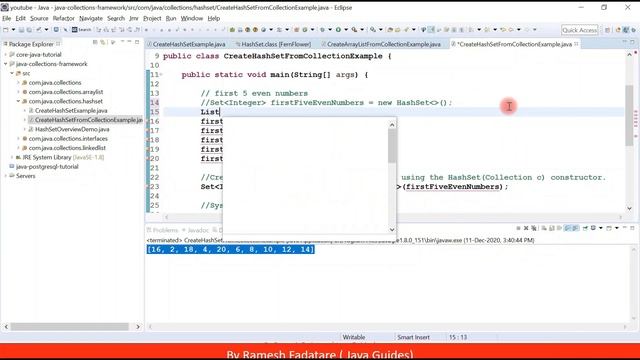Click Collapse All in Package Explorer
This screenshot has width=640, height=360.
pyautogui.click(x=95, y=42)
